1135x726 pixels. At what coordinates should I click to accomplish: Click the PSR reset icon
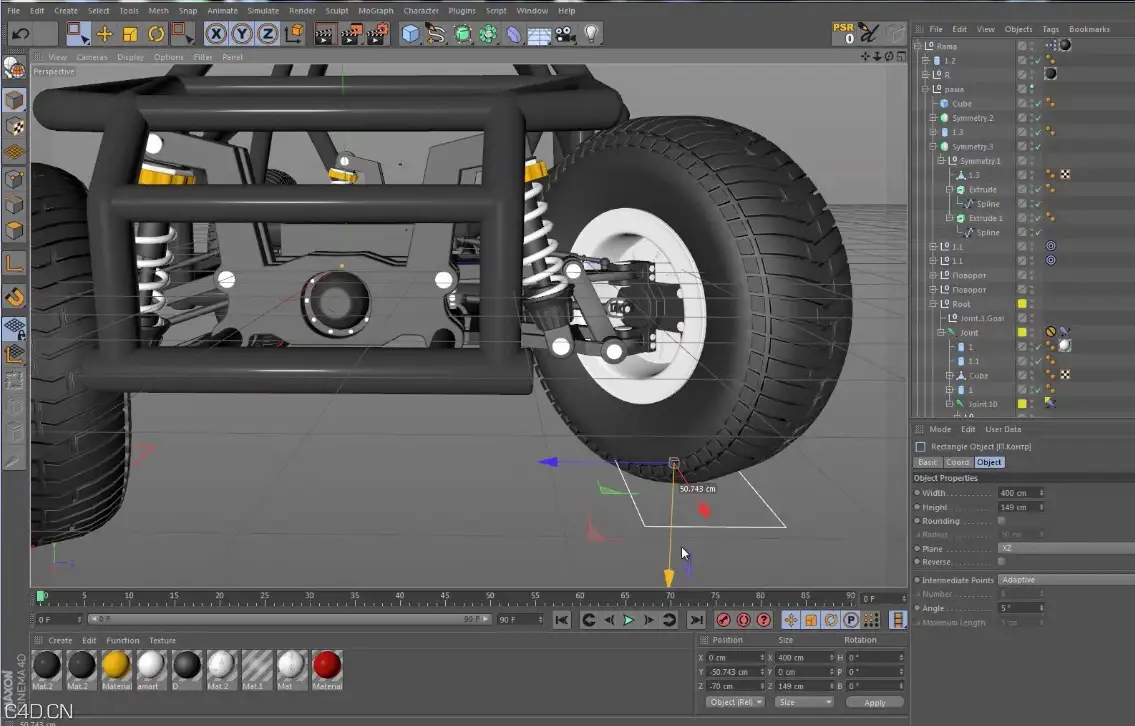844,33
